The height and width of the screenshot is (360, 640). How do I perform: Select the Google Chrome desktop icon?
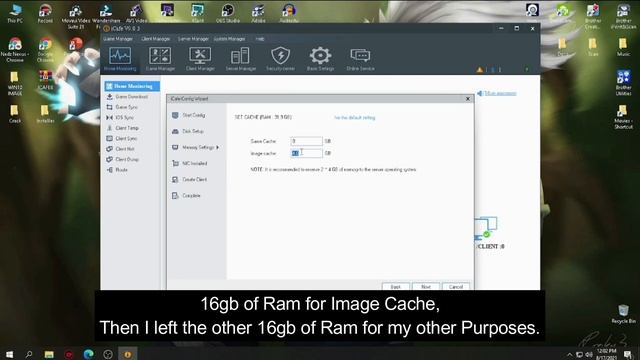[45, 51]
